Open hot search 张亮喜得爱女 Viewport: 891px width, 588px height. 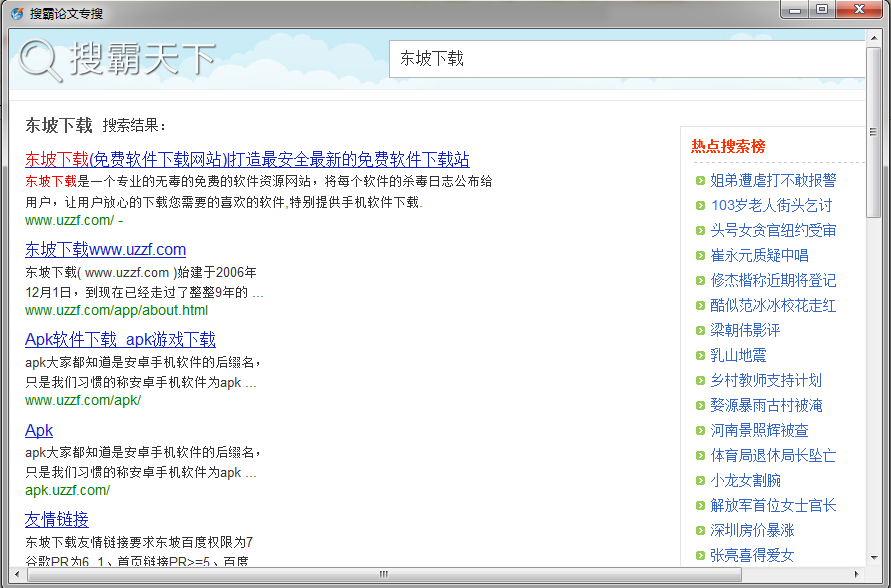click(x=752, y=556)
